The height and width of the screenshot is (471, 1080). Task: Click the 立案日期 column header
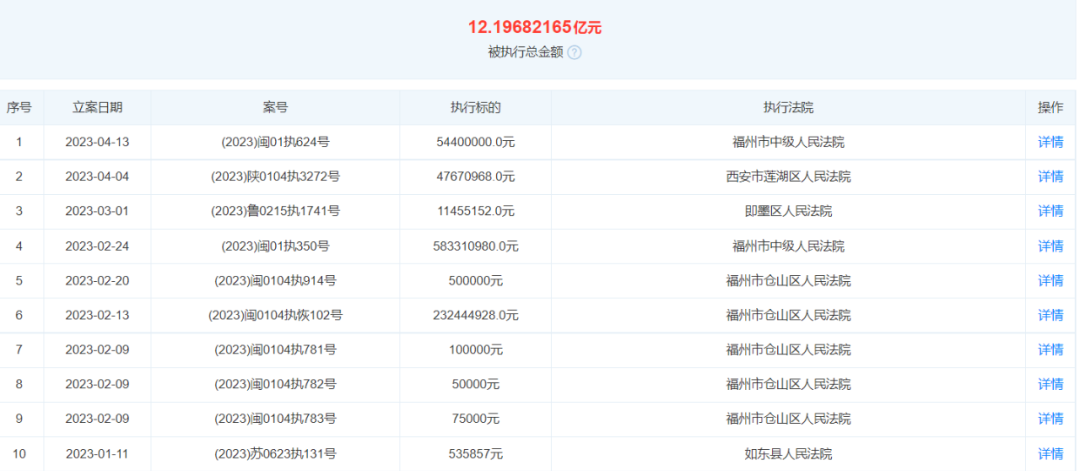97,107
